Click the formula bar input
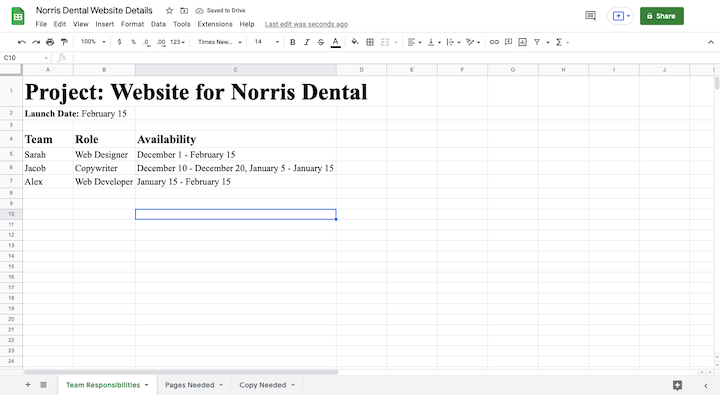Screen dimensions: 720x395 click(395, 57)
